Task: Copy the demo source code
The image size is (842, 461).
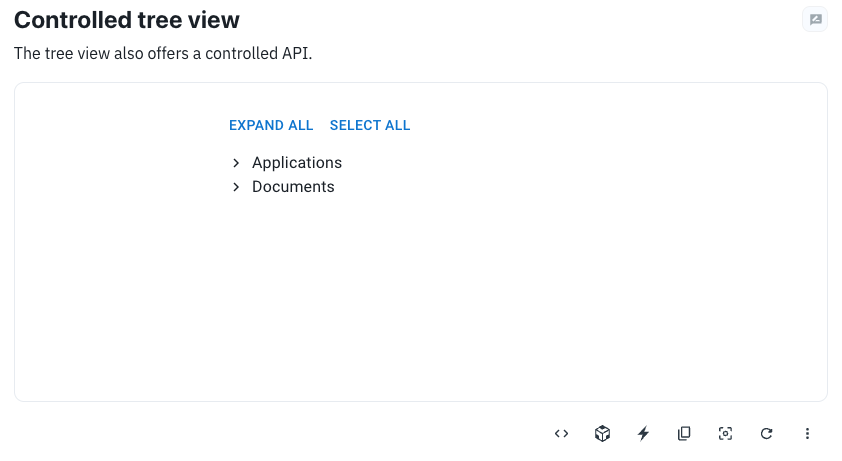Action: [x=684, y=433]
